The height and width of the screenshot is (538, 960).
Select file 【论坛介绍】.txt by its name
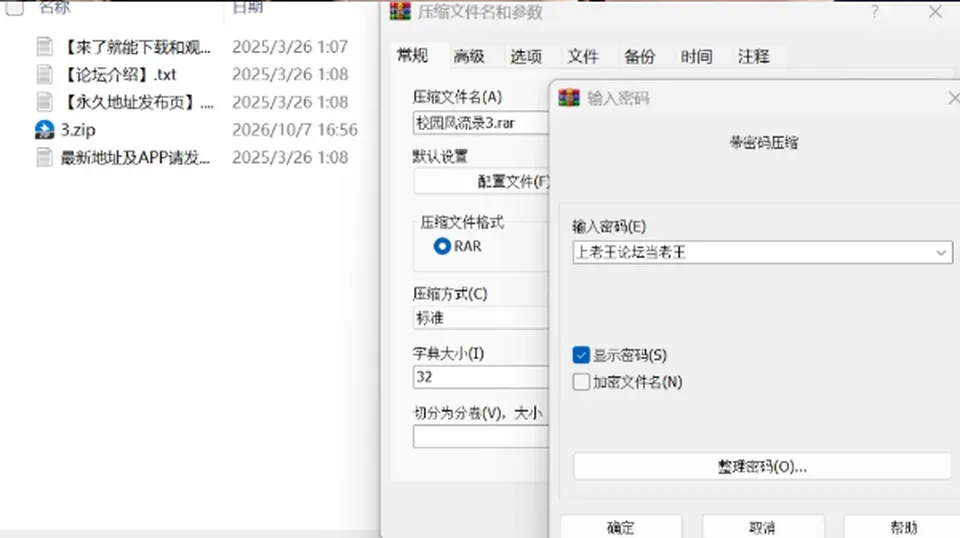119,74
